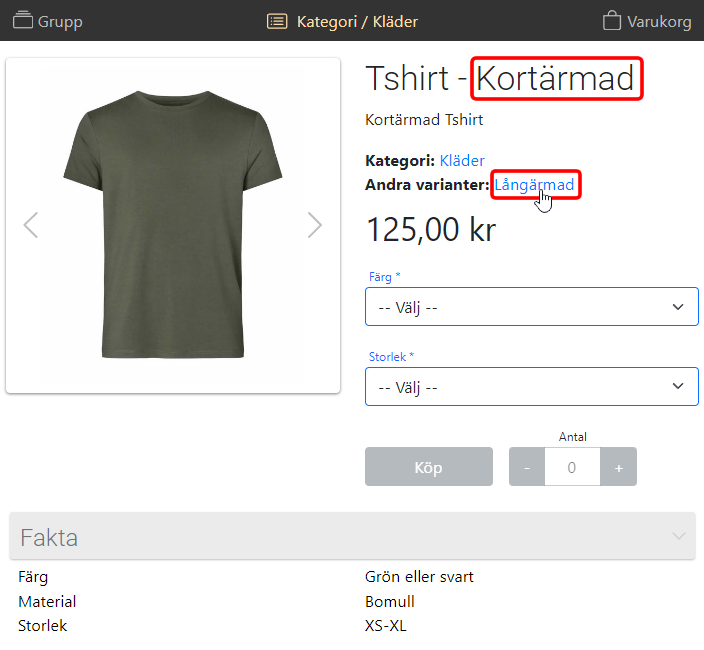The height and width of the screenshot is (650, 704).
Task: Open the Färg selection dropdown
Action: 531,307
